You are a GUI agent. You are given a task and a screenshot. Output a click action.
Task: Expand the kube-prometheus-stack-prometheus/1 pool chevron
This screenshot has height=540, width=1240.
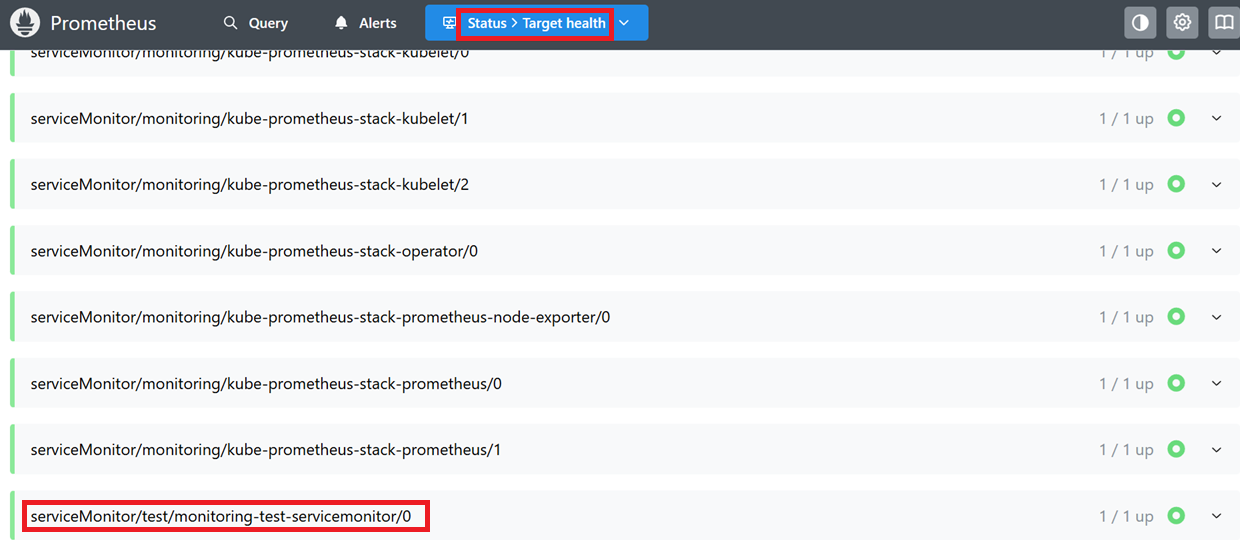pos(1217,449)
